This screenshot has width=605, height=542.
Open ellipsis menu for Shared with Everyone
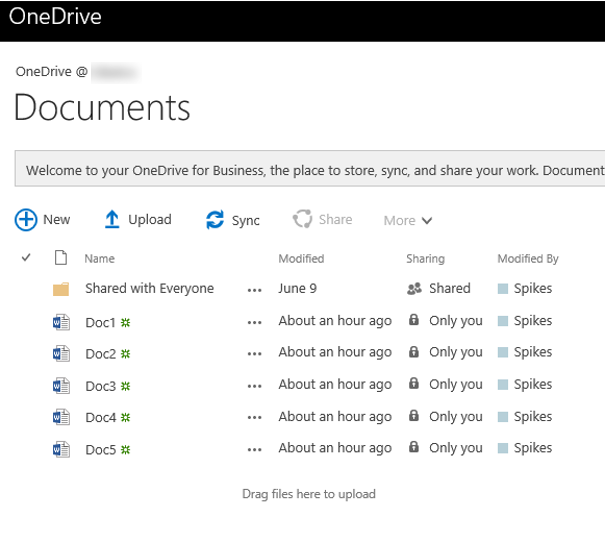(x=255, y=290)
